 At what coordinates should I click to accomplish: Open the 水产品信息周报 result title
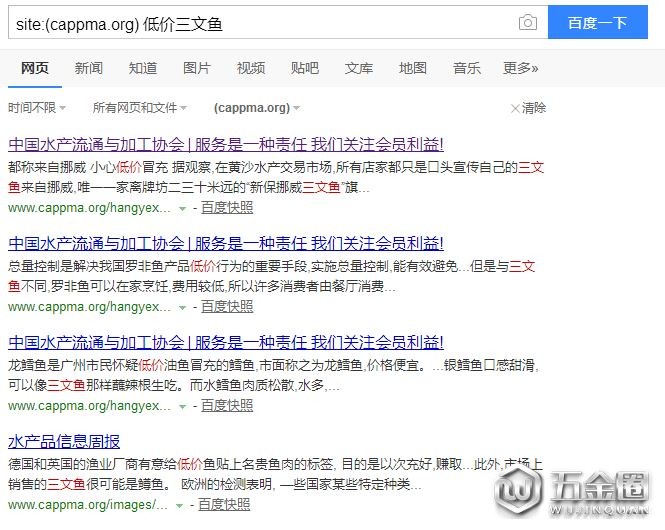[x=64, y=441]
